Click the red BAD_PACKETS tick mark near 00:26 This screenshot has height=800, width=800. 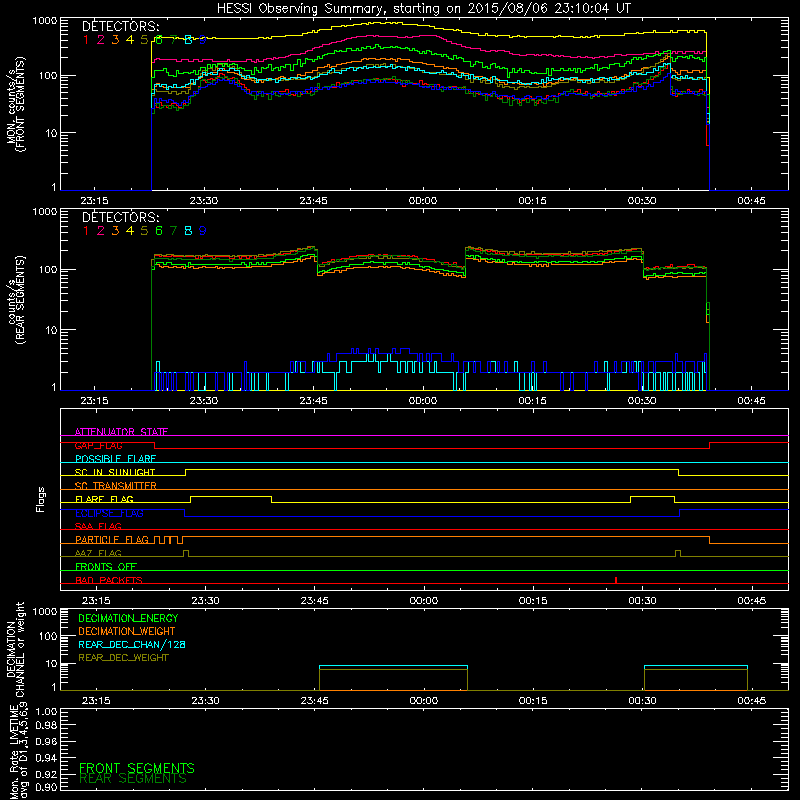[616, 580]
